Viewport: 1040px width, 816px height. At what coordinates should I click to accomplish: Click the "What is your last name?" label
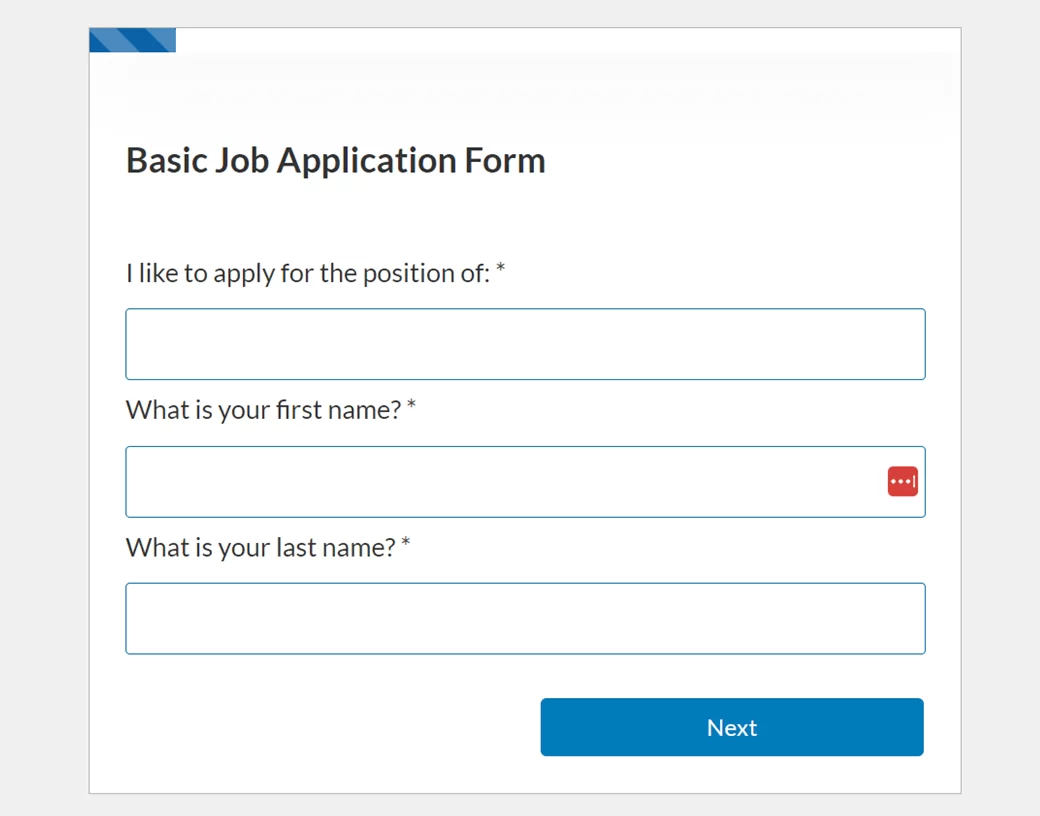(x=261, y=548)
